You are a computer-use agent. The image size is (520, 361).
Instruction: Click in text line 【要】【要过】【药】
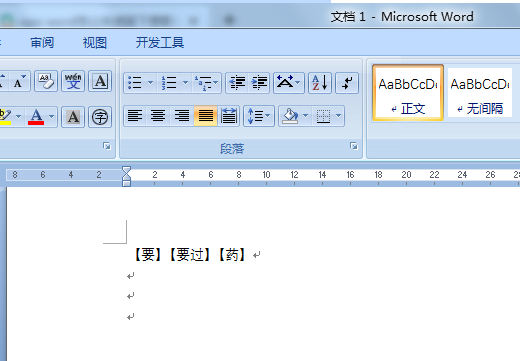tap(189, 255)
